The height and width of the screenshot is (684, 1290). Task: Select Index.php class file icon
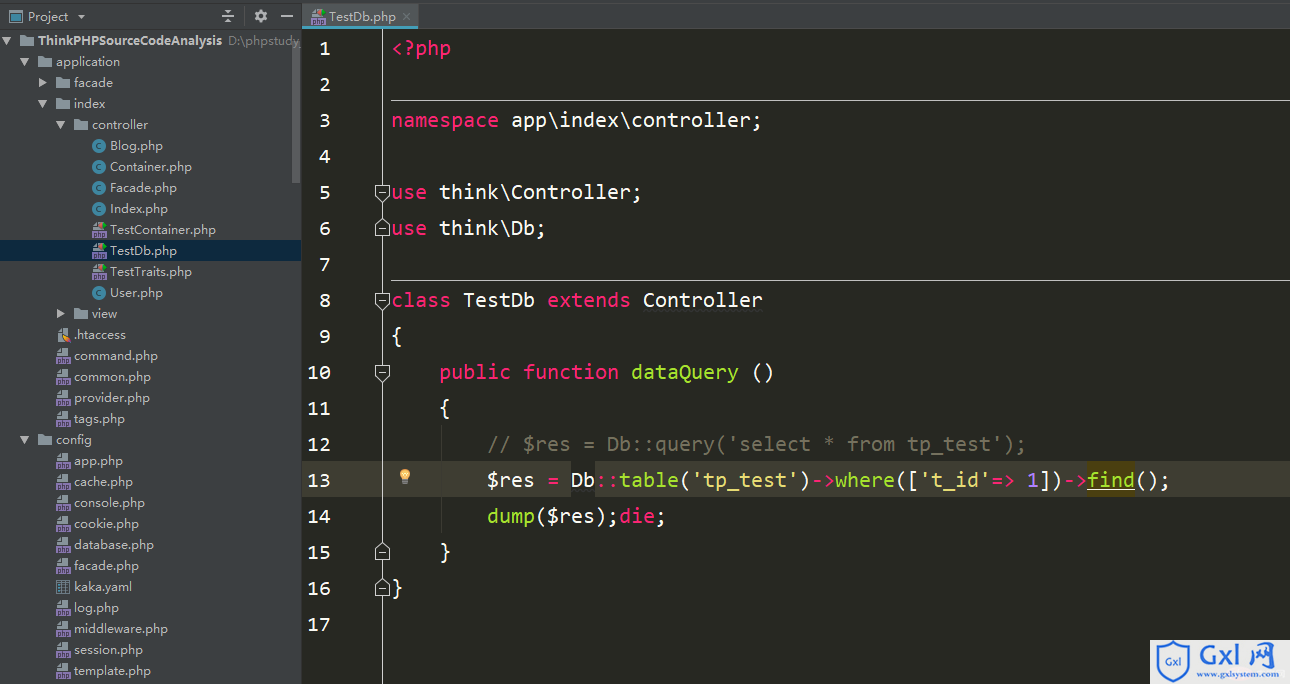99,209
